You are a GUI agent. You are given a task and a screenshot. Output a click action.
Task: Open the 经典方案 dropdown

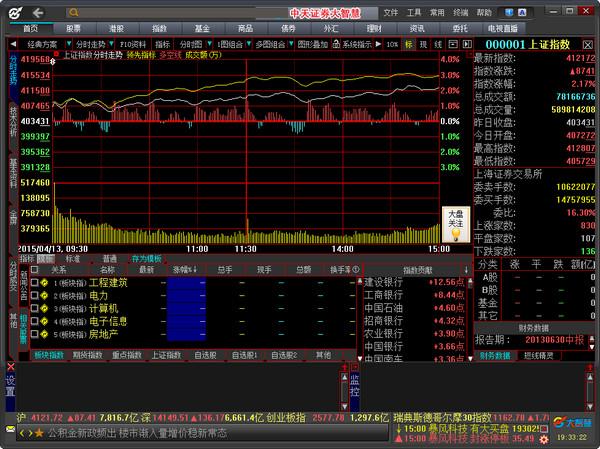pos(46,45)
